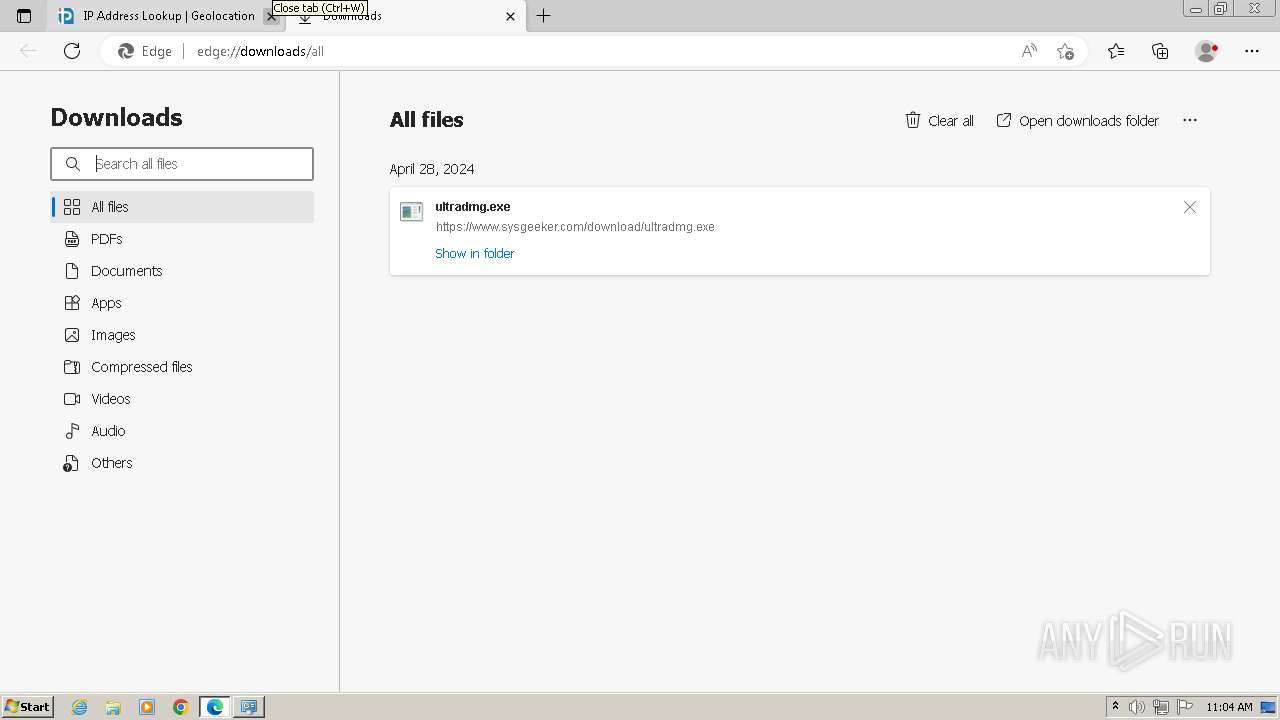Open Action Center flag icon

[x=1185, y=707]
